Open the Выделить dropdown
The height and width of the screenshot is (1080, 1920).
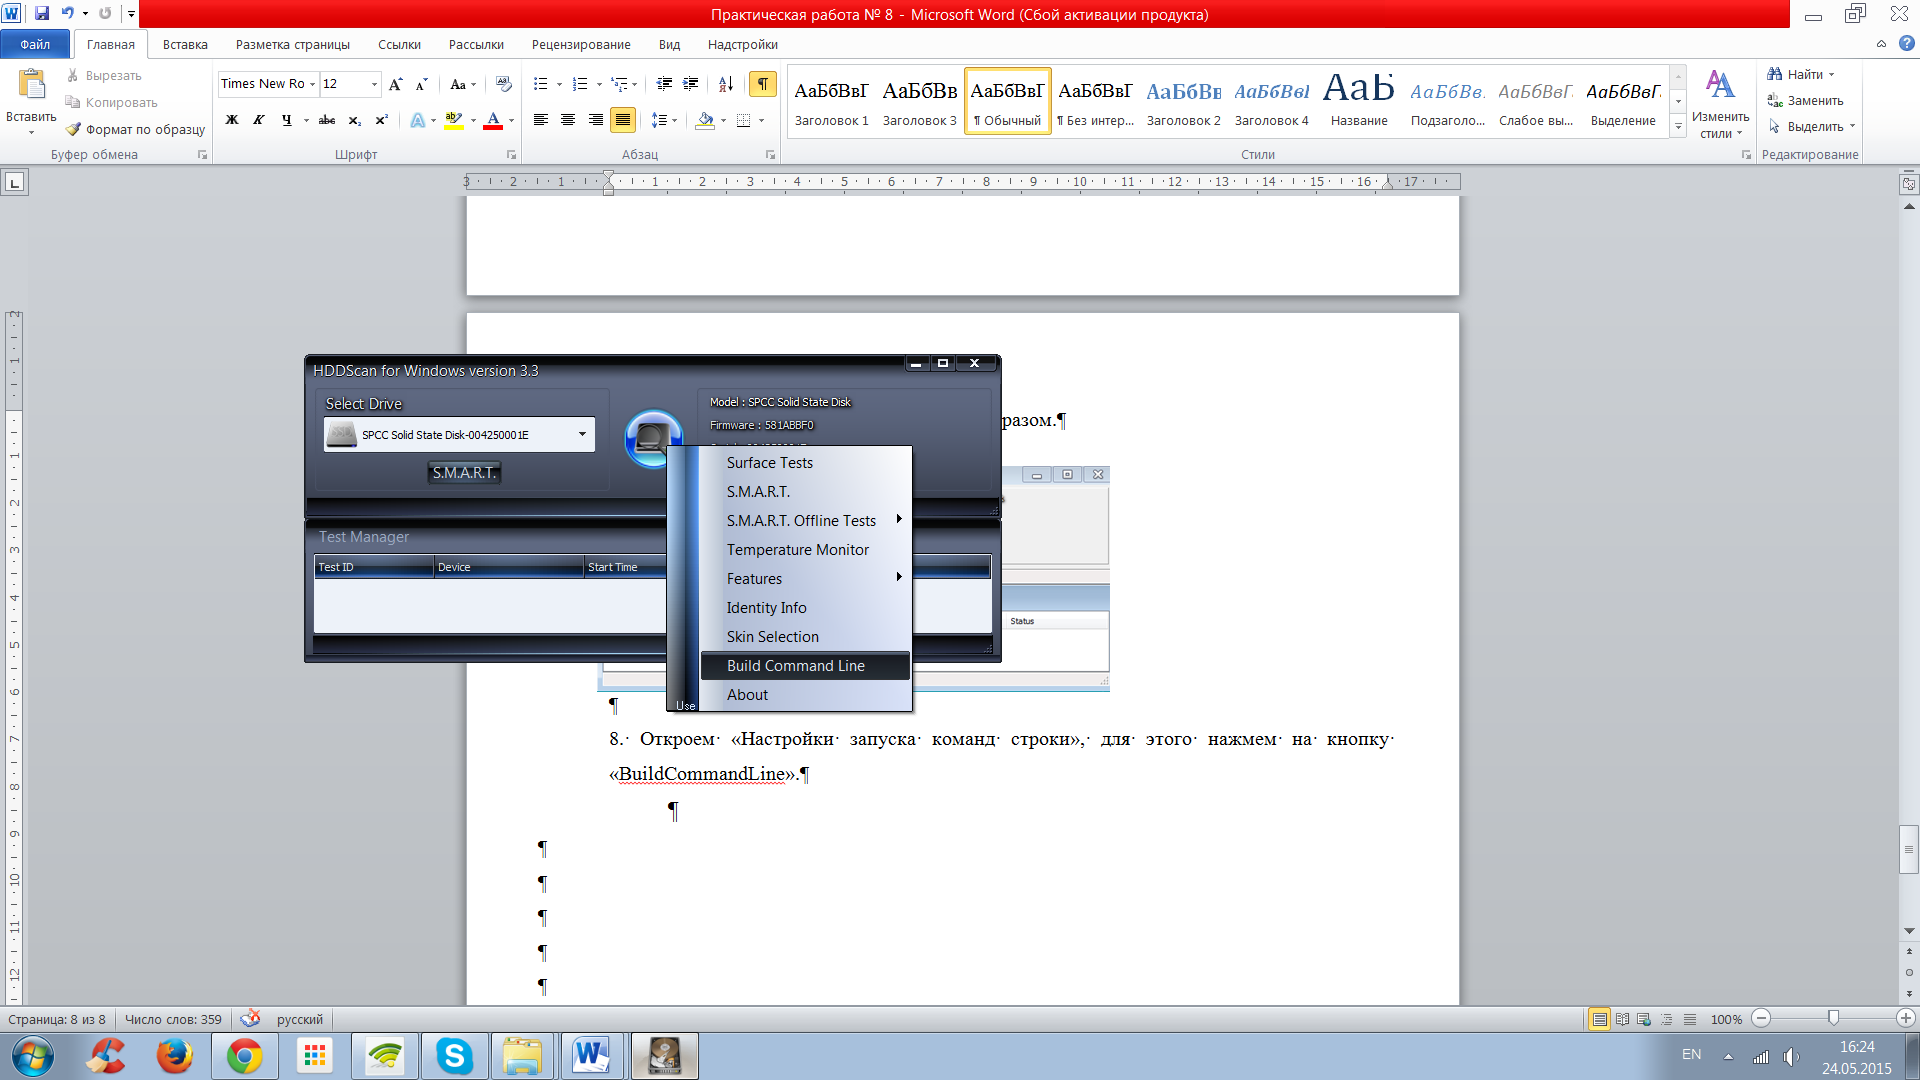[x=1811, y=126]
